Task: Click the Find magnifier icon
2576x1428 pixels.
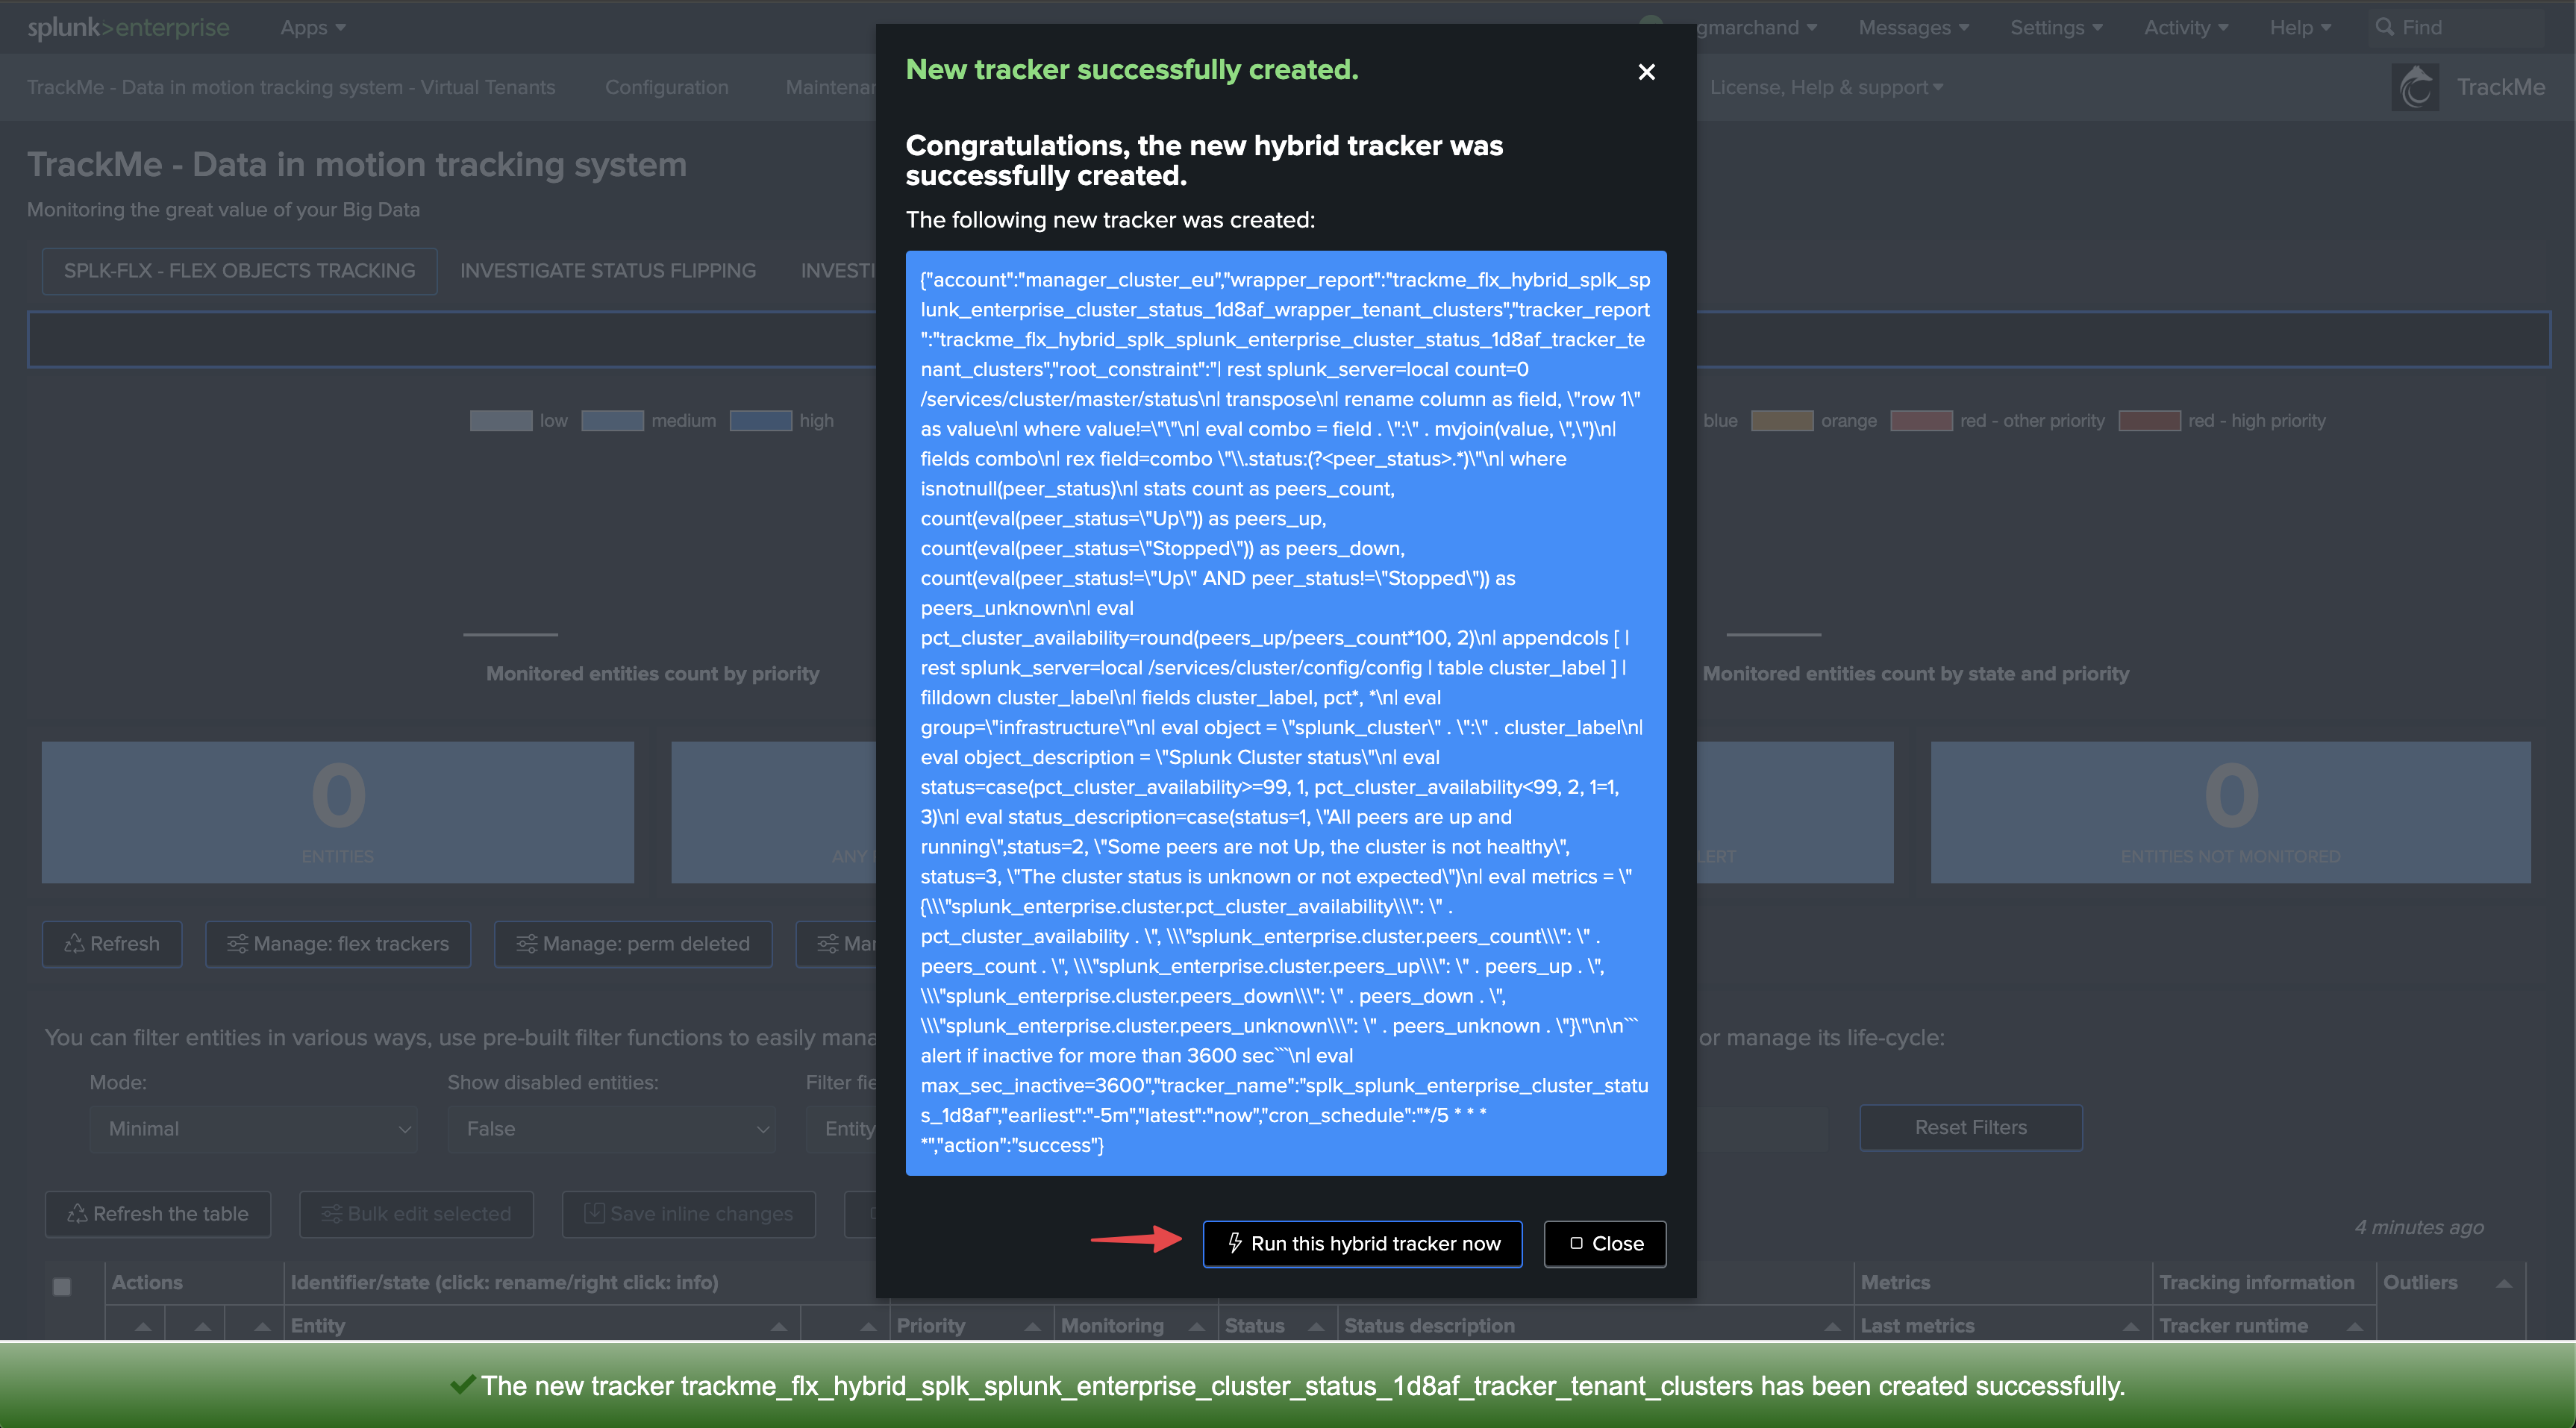Action: (x=2385, y=27)
